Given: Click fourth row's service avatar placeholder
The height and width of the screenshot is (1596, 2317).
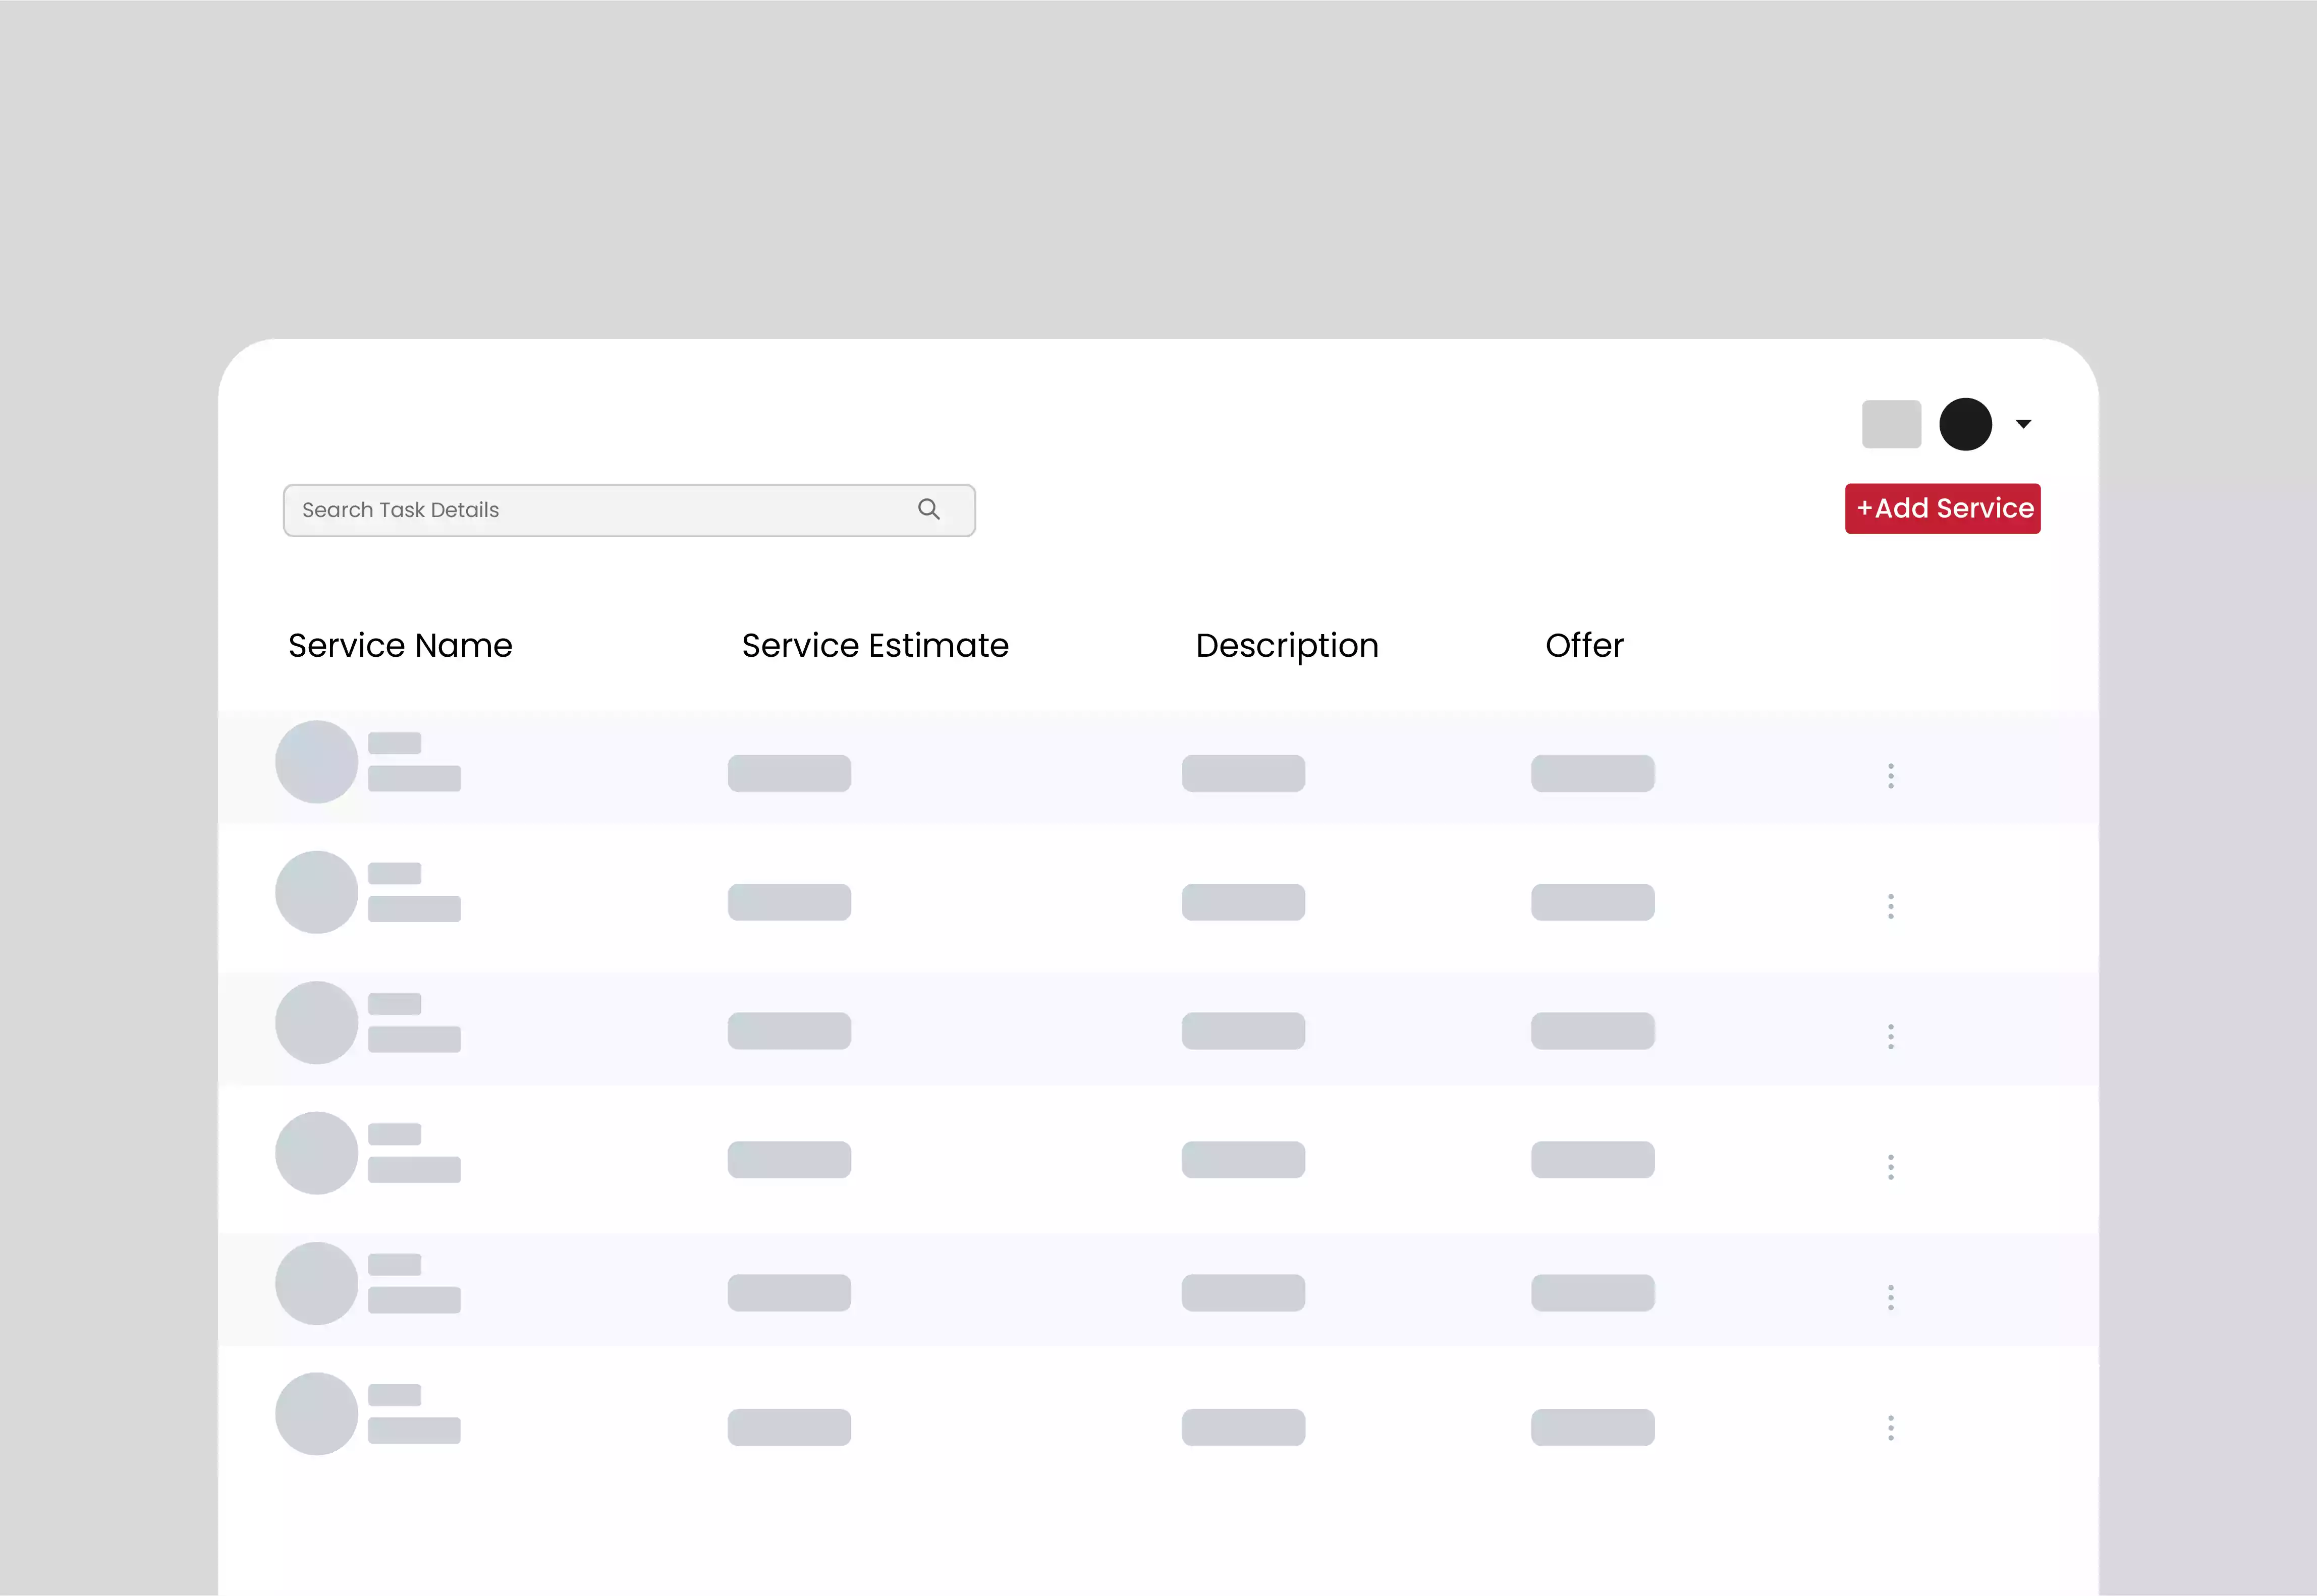Looking at the screenshot, I should (x=316, y=1153).
